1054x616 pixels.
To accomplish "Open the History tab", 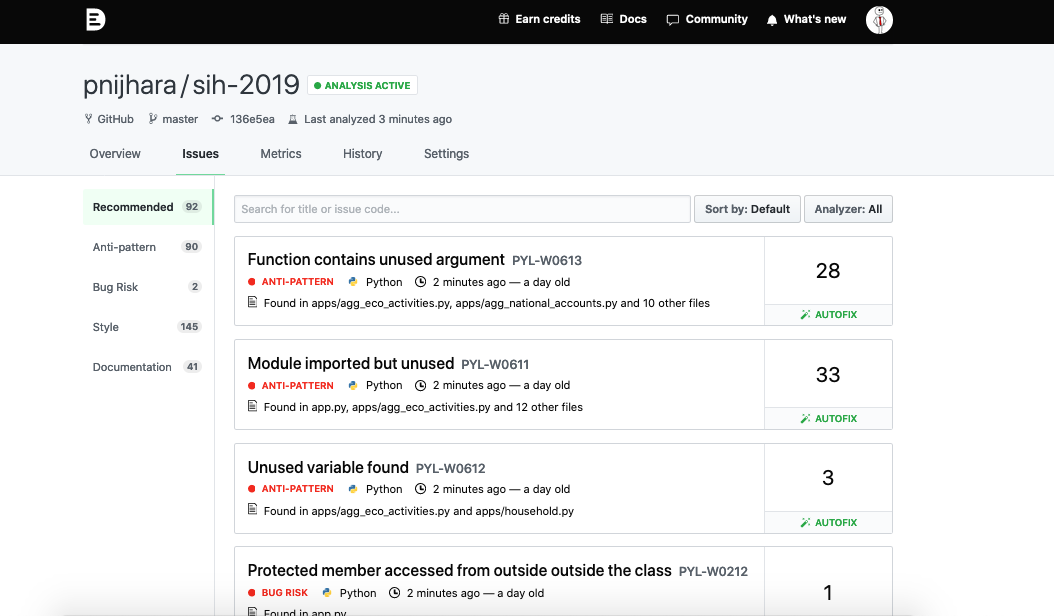I will 362,154.
